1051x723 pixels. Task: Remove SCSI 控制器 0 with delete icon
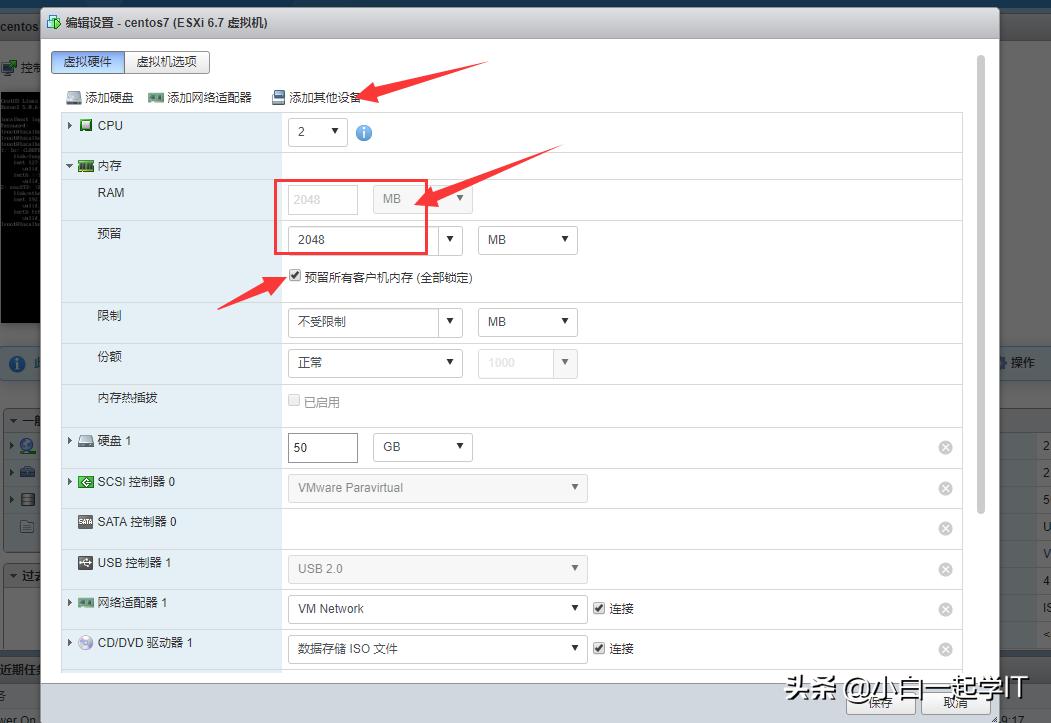tap(945, 488)
